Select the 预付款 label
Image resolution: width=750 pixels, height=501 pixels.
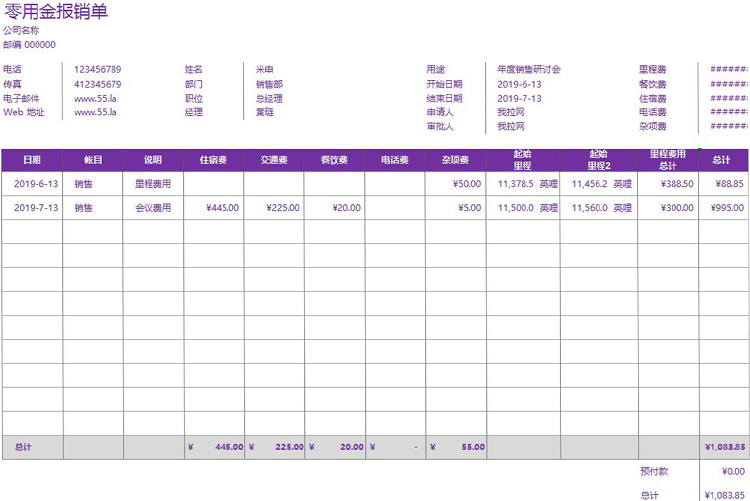(x=654, y=471)
